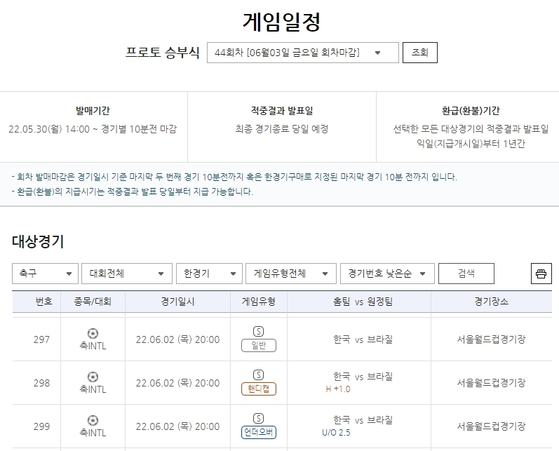Image resolution: width=559 pixels, height=451 pixels.
Task: Click soccer ball icon in row 299
Action: pyautogui.click(x=93, y=420)
